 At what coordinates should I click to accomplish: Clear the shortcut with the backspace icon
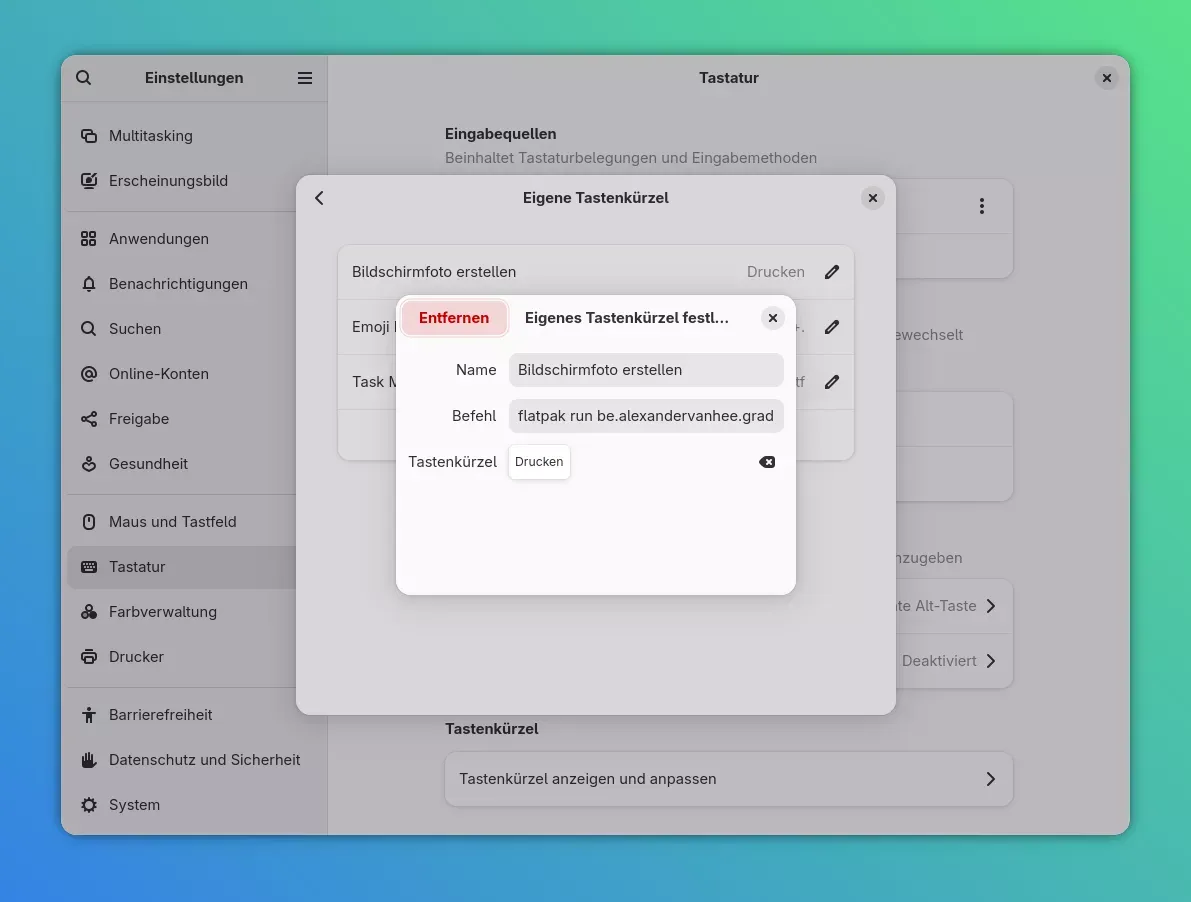[x=767, y=462]
